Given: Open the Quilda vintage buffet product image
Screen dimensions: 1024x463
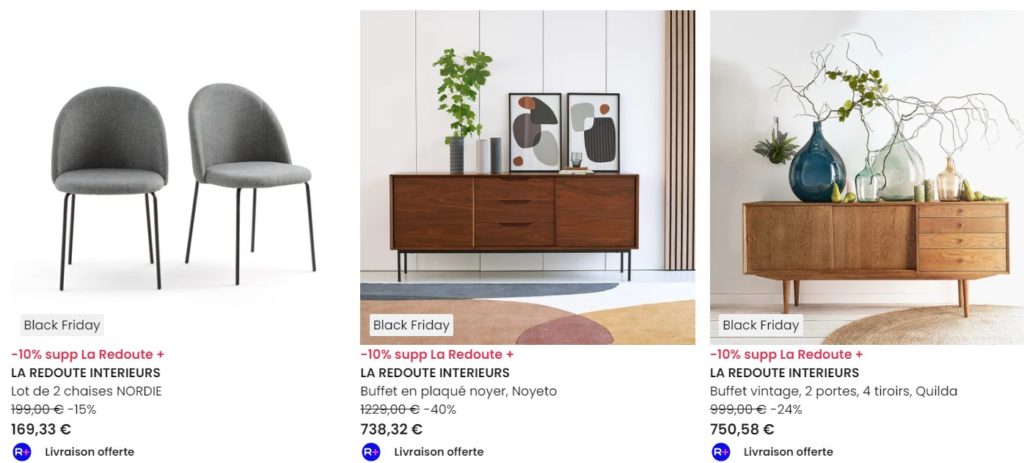Looking at the screenshot, I should click(x=867, y=177).
